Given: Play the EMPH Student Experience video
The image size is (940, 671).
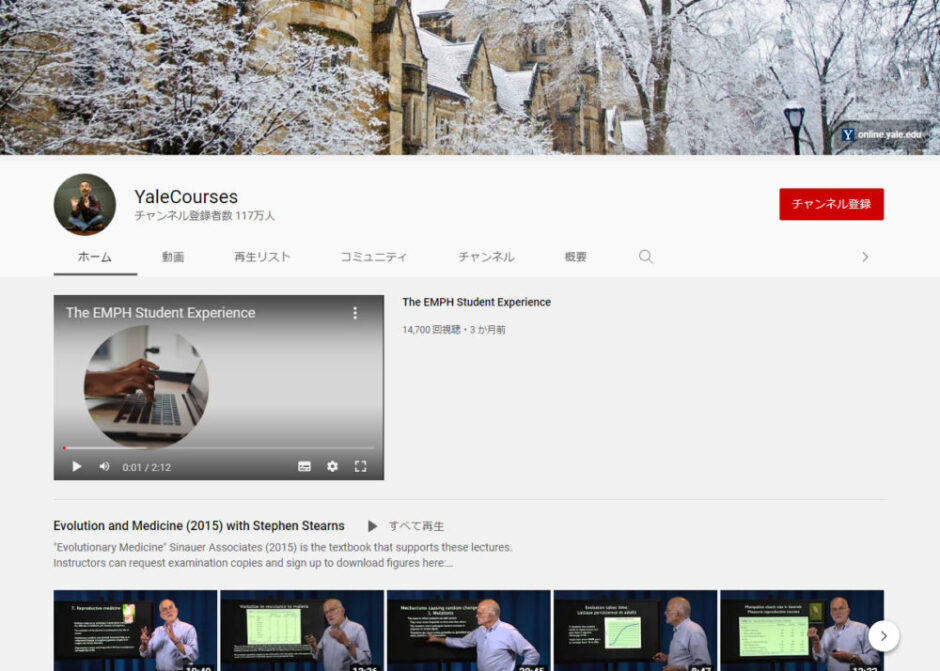Looking at the screenshot, I should (x=77, y=467).
